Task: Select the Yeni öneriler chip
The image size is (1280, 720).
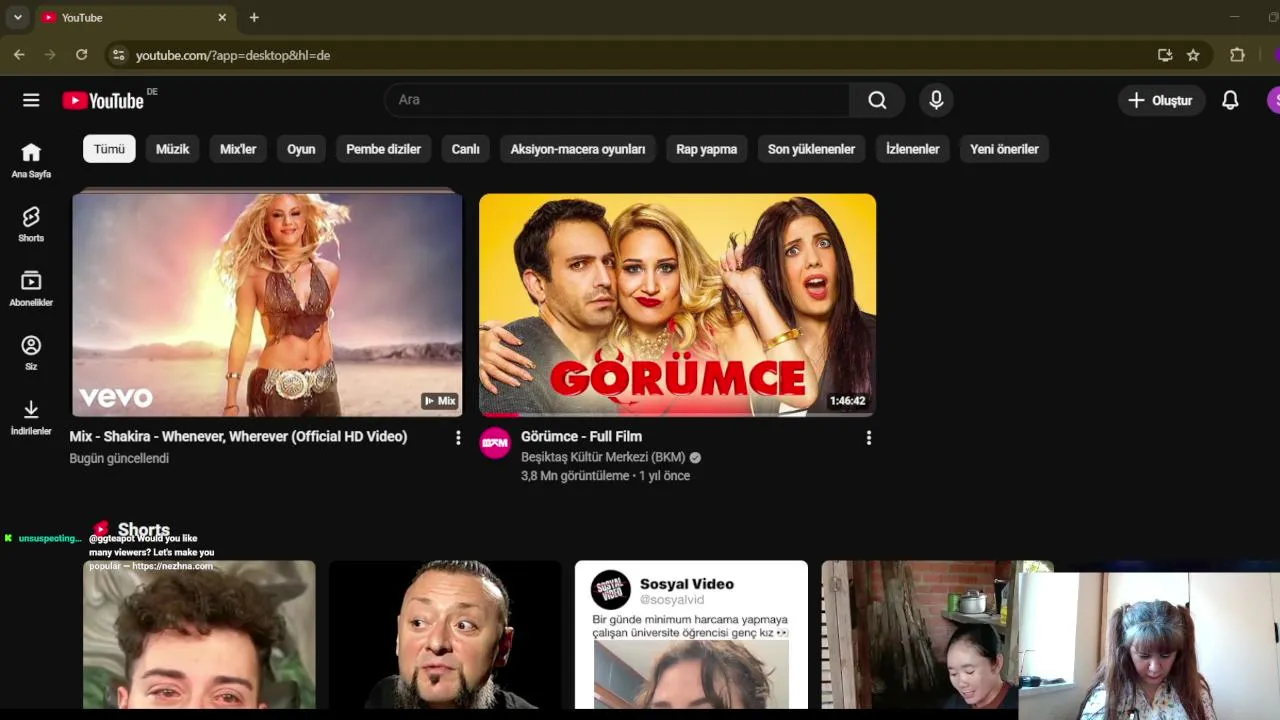Action: coord(1004,149)
